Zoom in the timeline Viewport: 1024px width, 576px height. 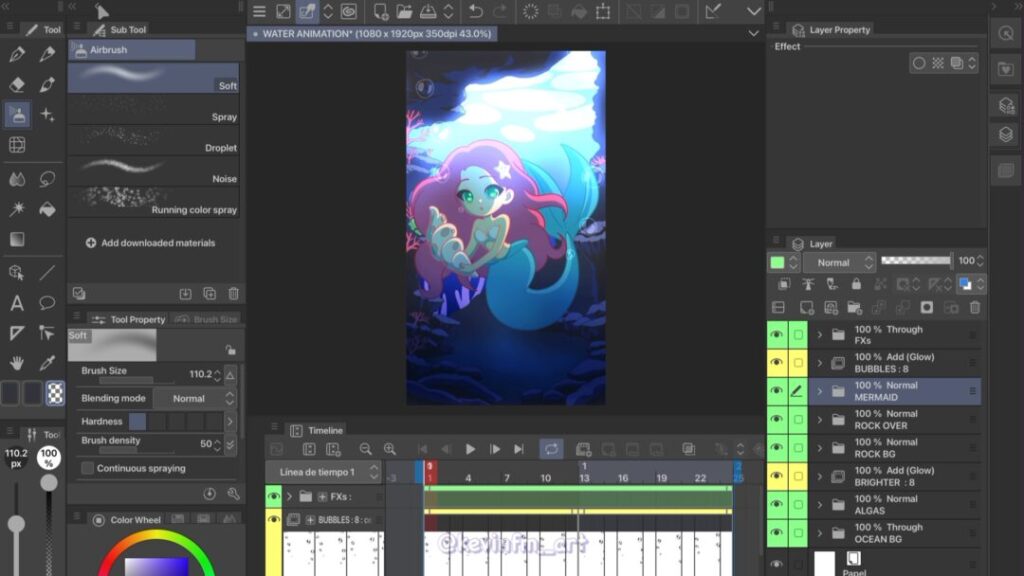click(390, 449)
